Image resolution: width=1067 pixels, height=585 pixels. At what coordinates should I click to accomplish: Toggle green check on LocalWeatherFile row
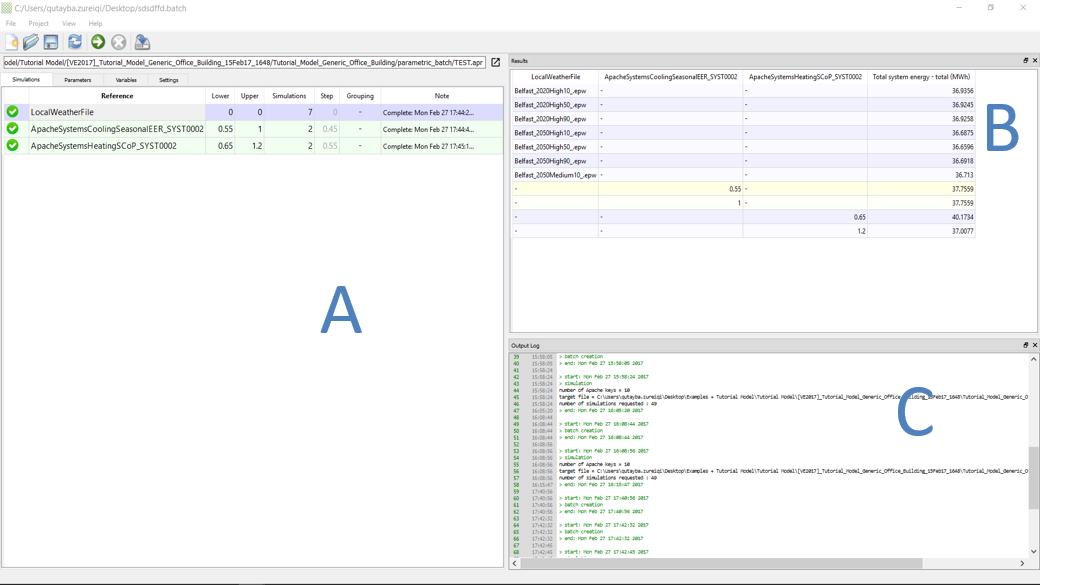[x=13, y=112]
